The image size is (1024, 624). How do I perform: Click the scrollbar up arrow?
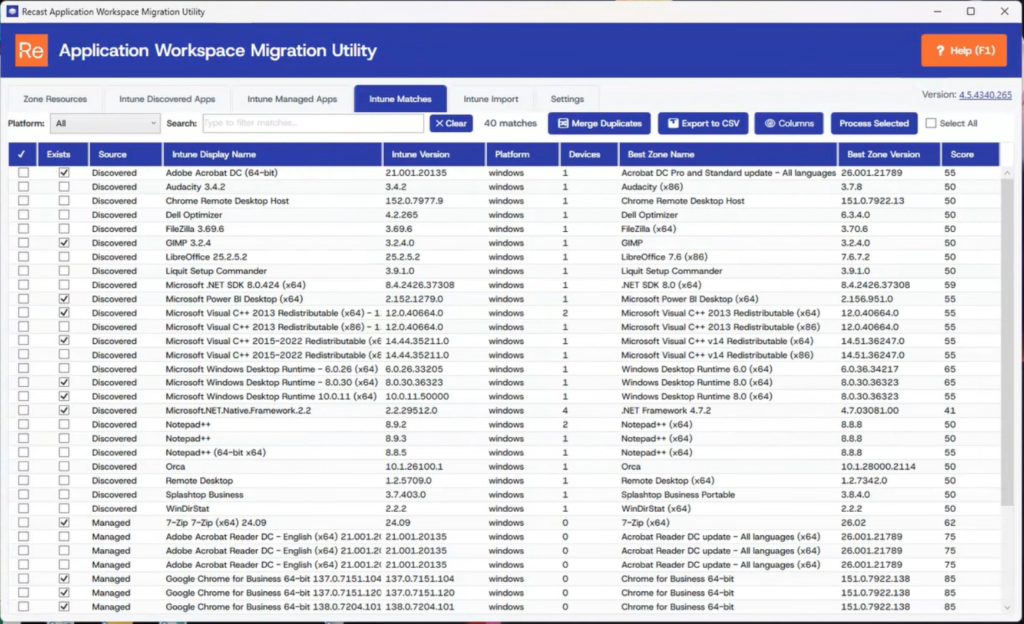point(1006,173)
